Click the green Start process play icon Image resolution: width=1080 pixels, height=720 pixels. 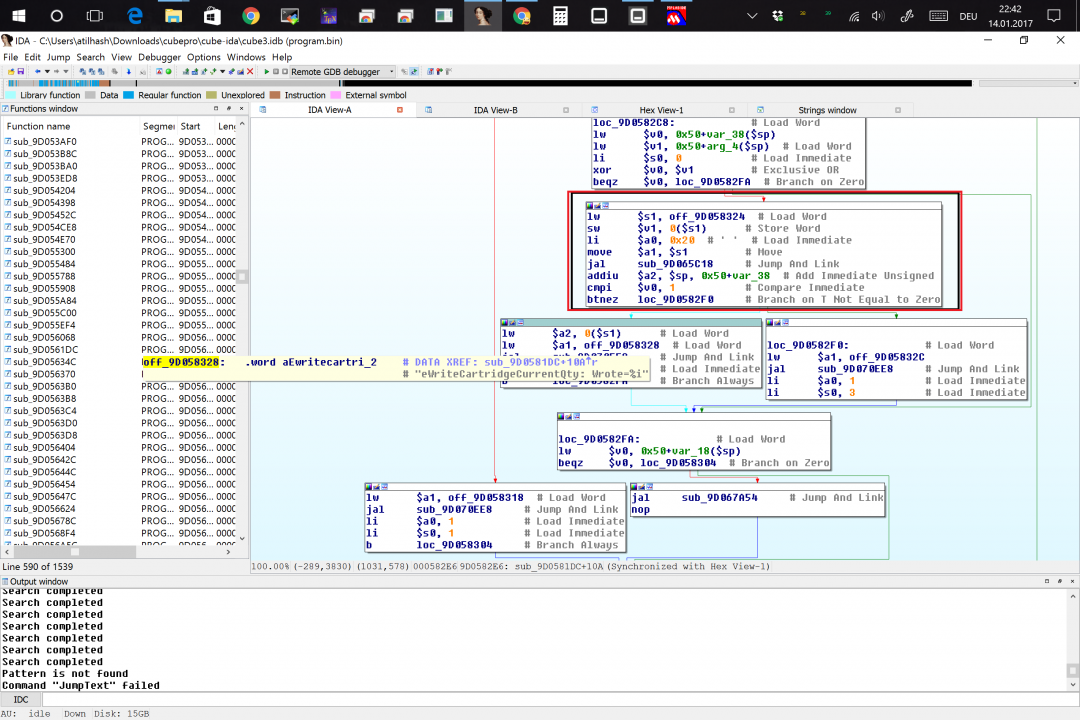pyautogui.click(x=267, y=72)
